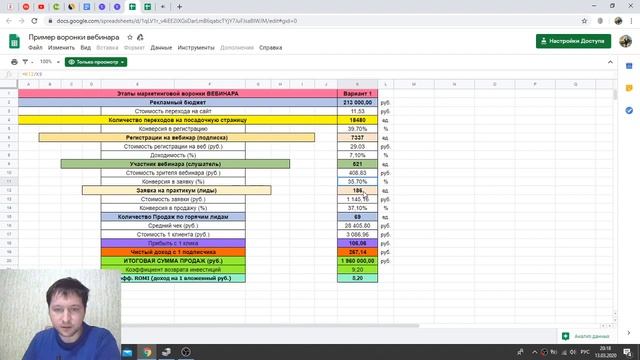The width and height of the screenshot is (640, 360).
Task: Select the 'Количество Продаж по горячим лидам' label
Action: 173,217
